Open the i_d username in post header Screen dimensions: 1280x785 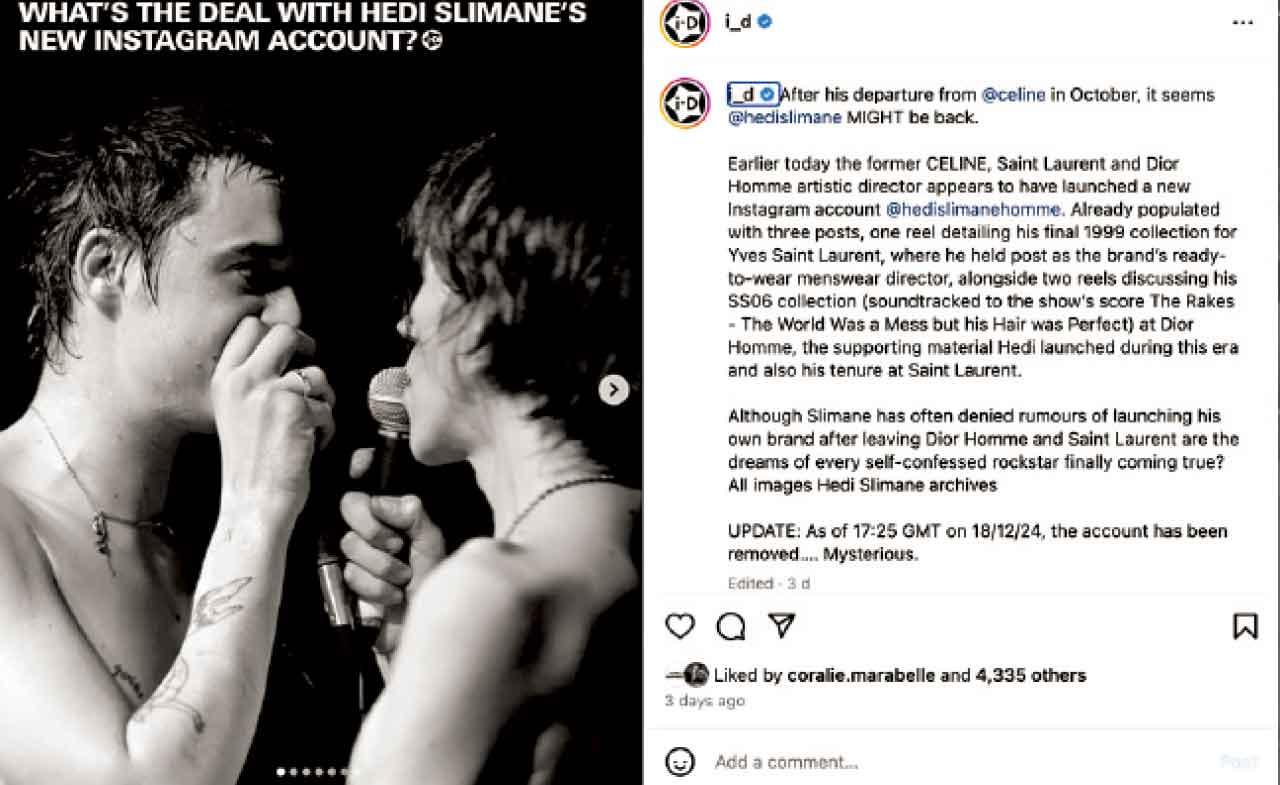click(738, 22)
